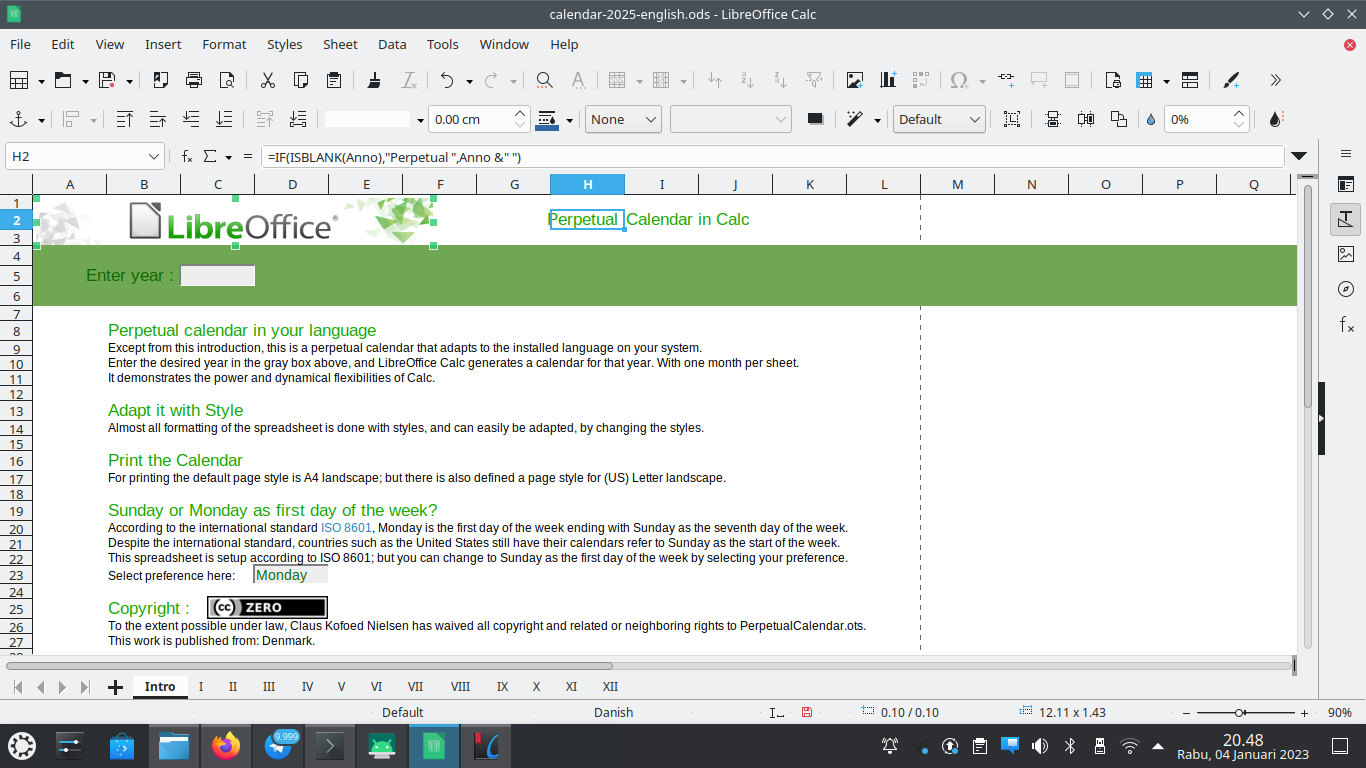Open Show Draw Functions brush icon
The width and height of the screenshot is (1366, 768).
point(1232,80)
